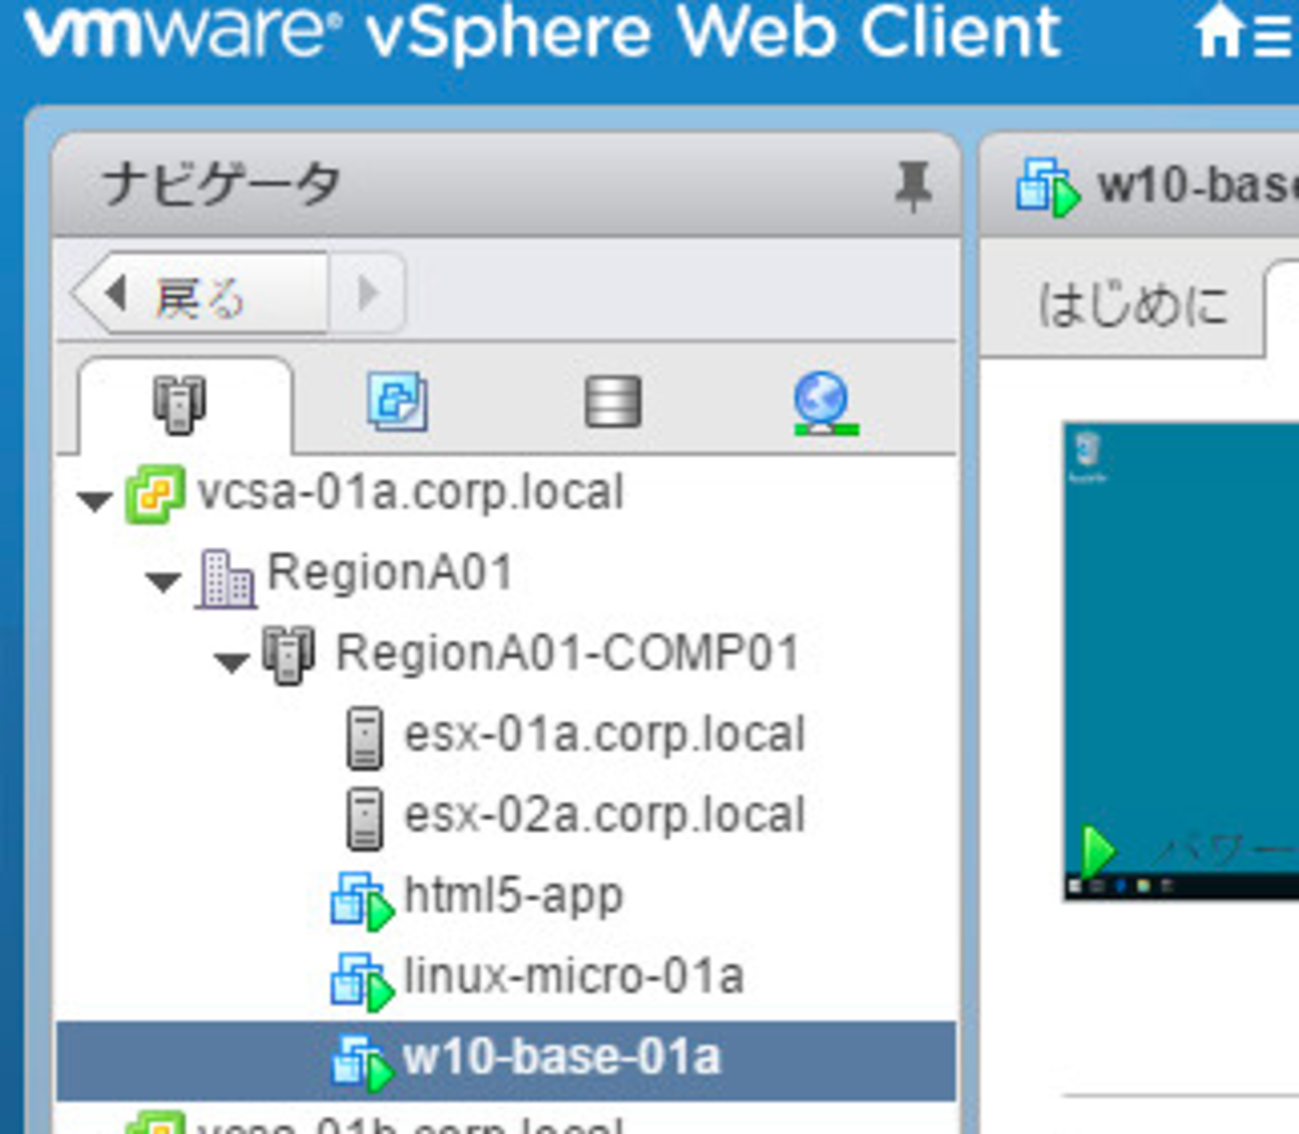Click the forward history arrow
This screenshot has height=1134, width=1299.
368,294
